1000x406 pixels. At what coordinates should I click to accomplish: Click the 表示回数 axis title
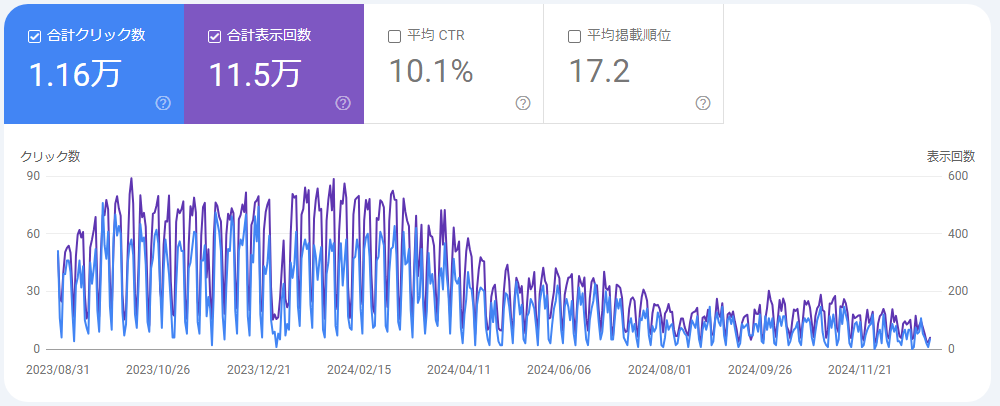point(951,157)
